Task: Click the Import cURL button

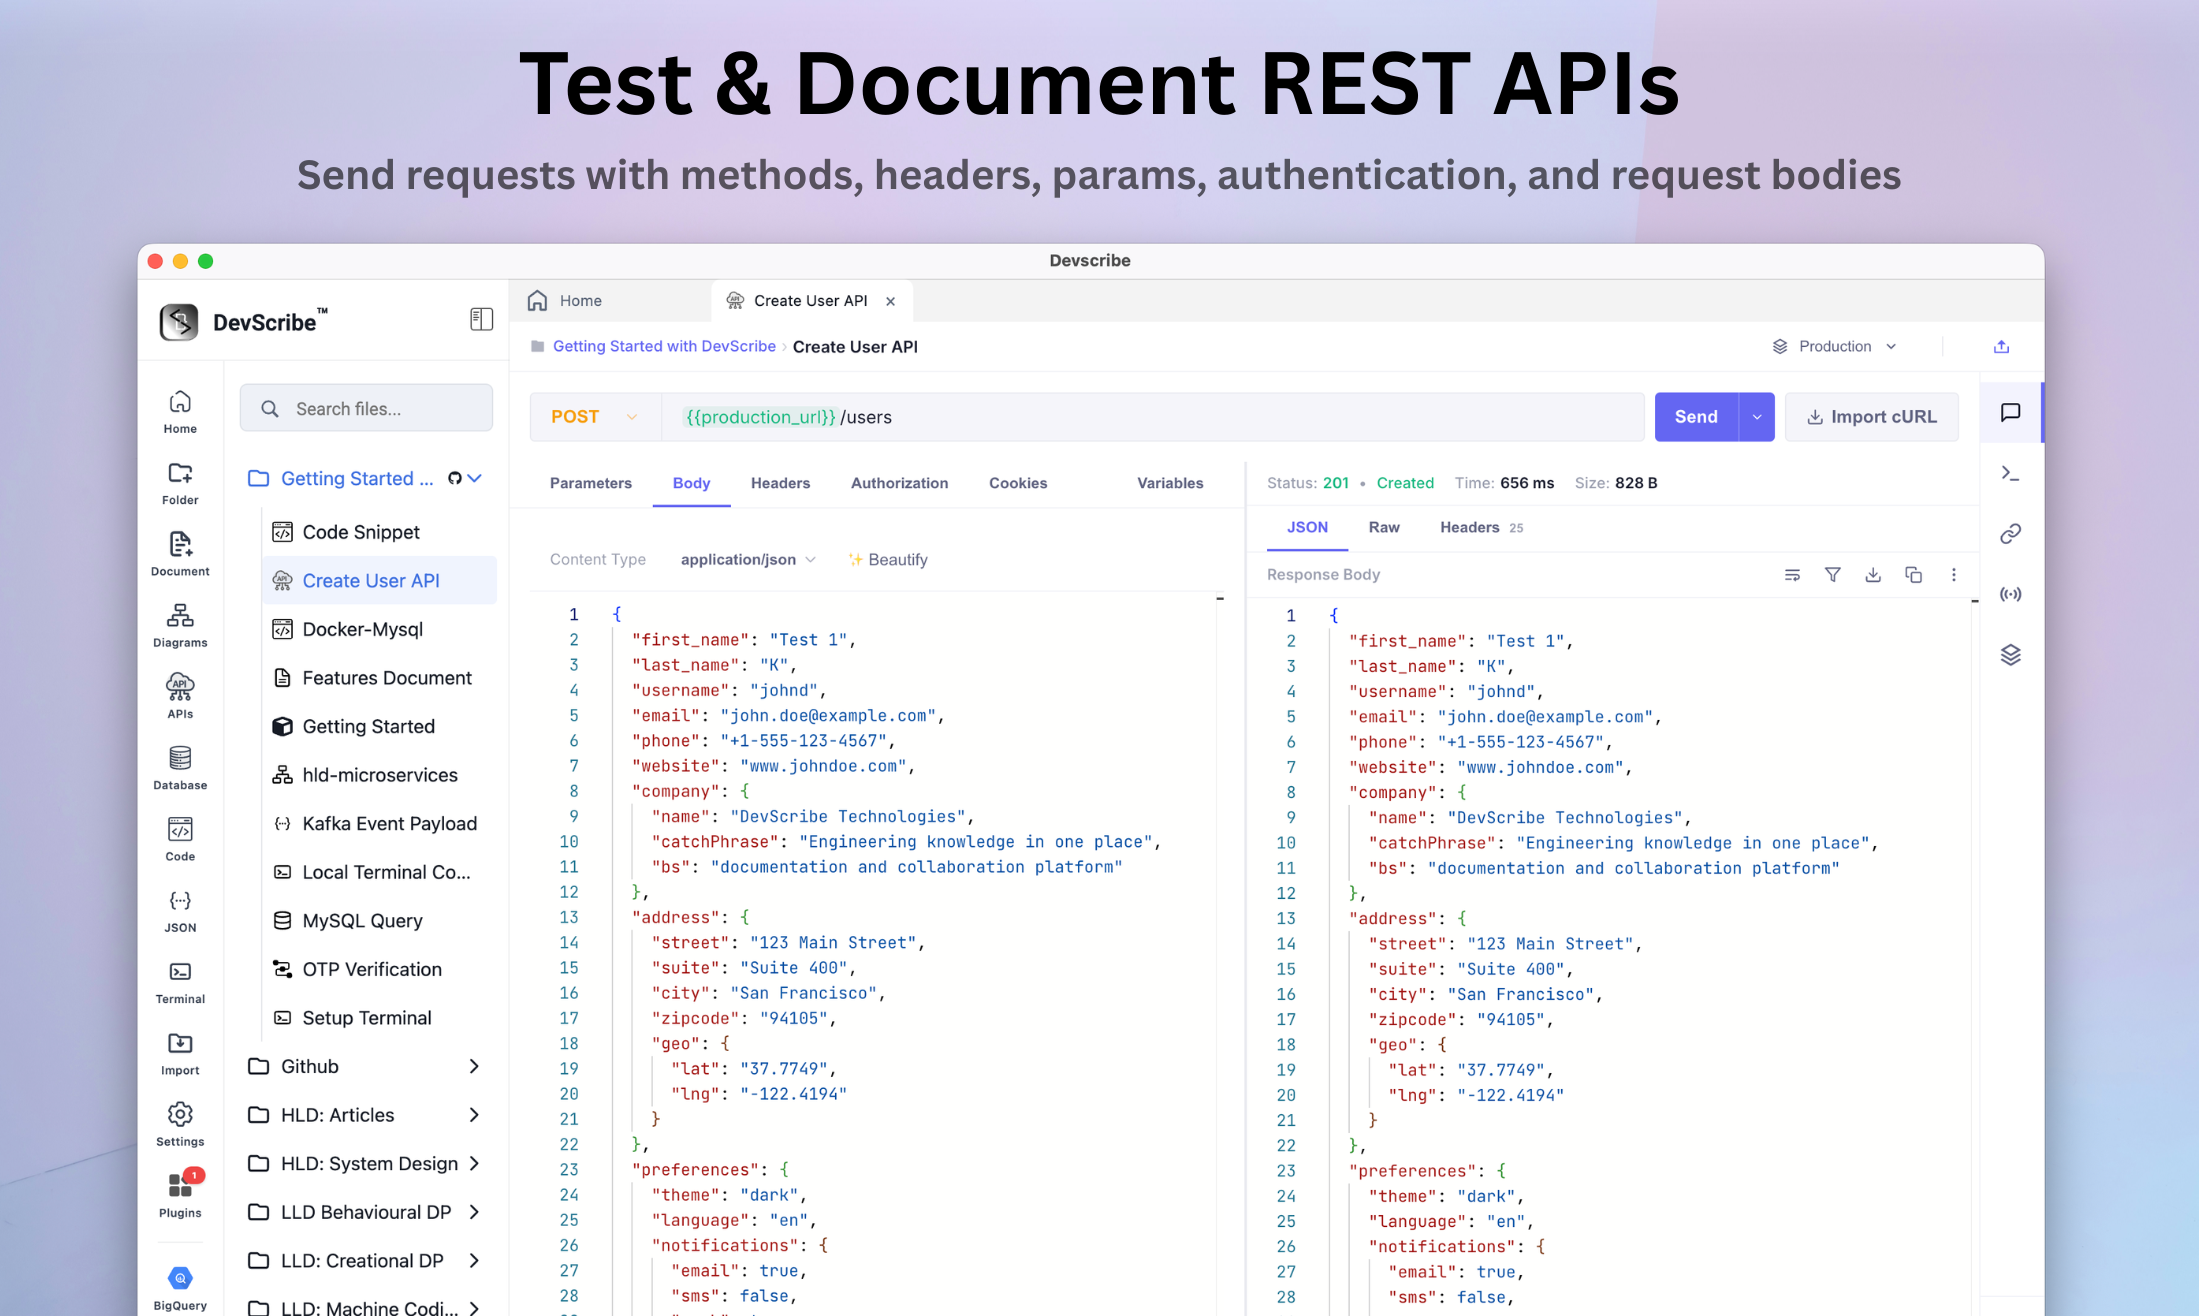Action: pos(1871,417)
